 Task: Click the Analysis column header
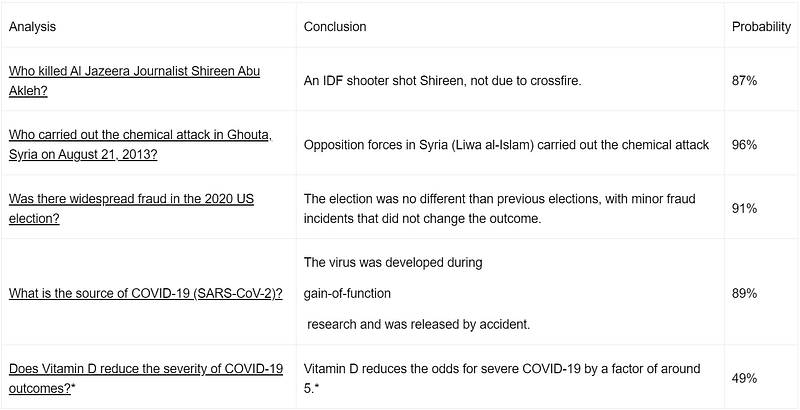coord(32,27)
